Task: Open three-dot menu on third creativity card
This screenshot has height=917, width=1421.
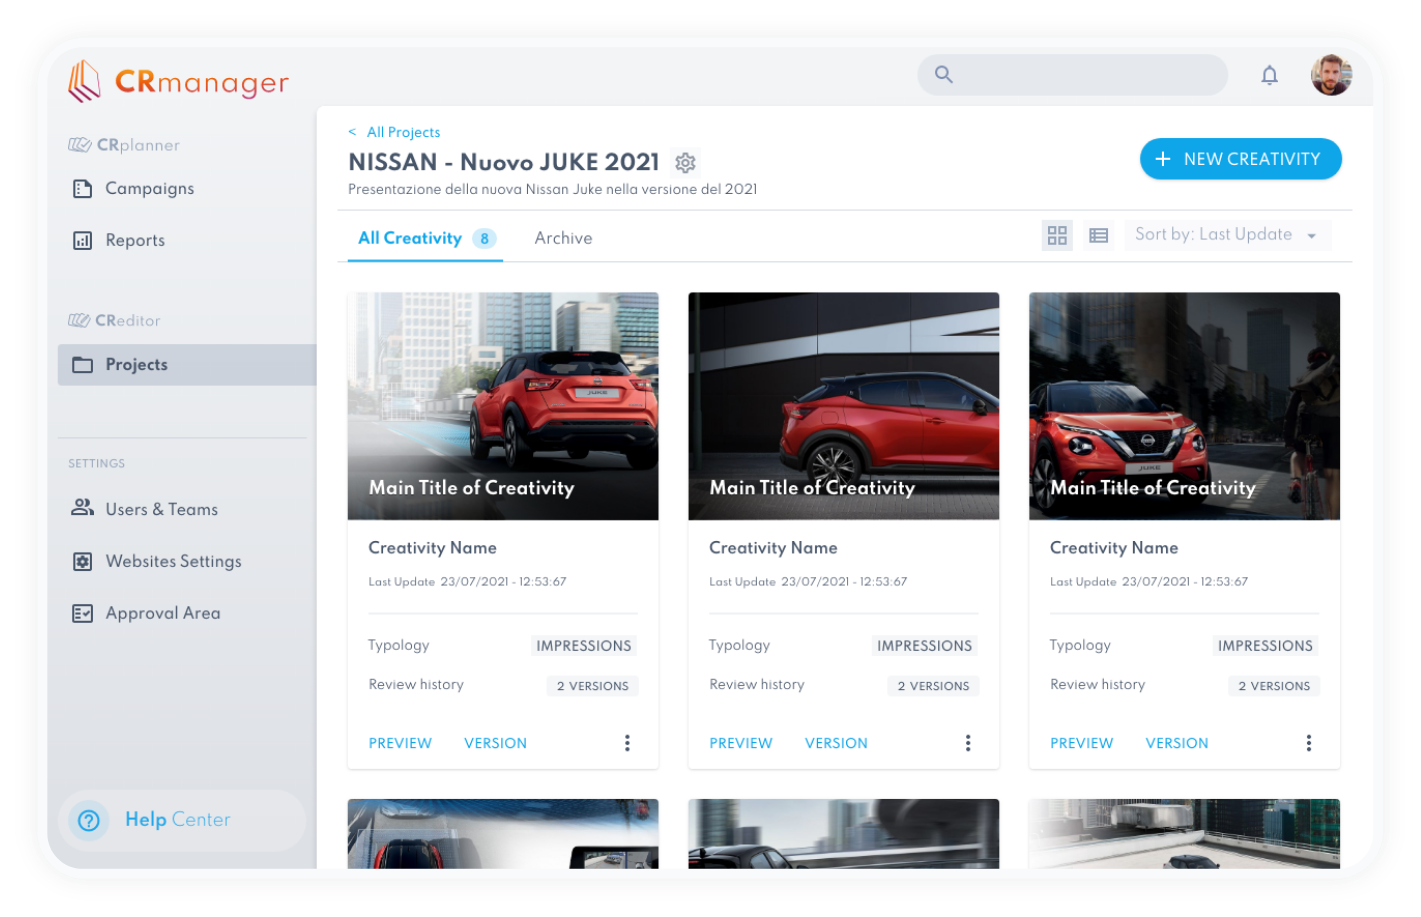Action: pyautogui.click(x=1308, y=743)
